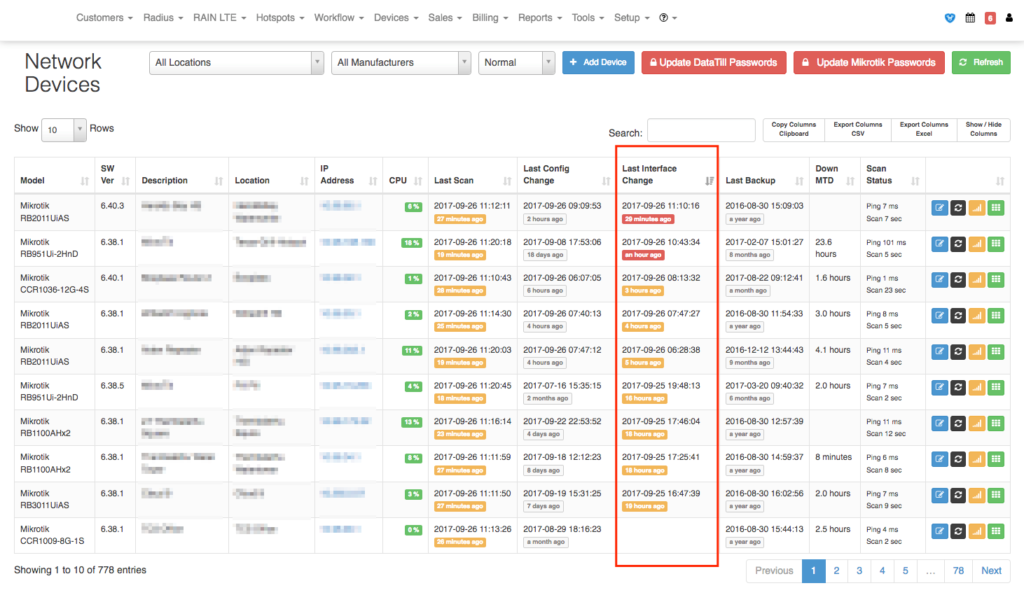The width and height of the screenshot is (1024, 602).
Task: Edit the first Mikrotik RB2011UiAS device (SW 6.40.3)
Action: (x=939, y=208)
